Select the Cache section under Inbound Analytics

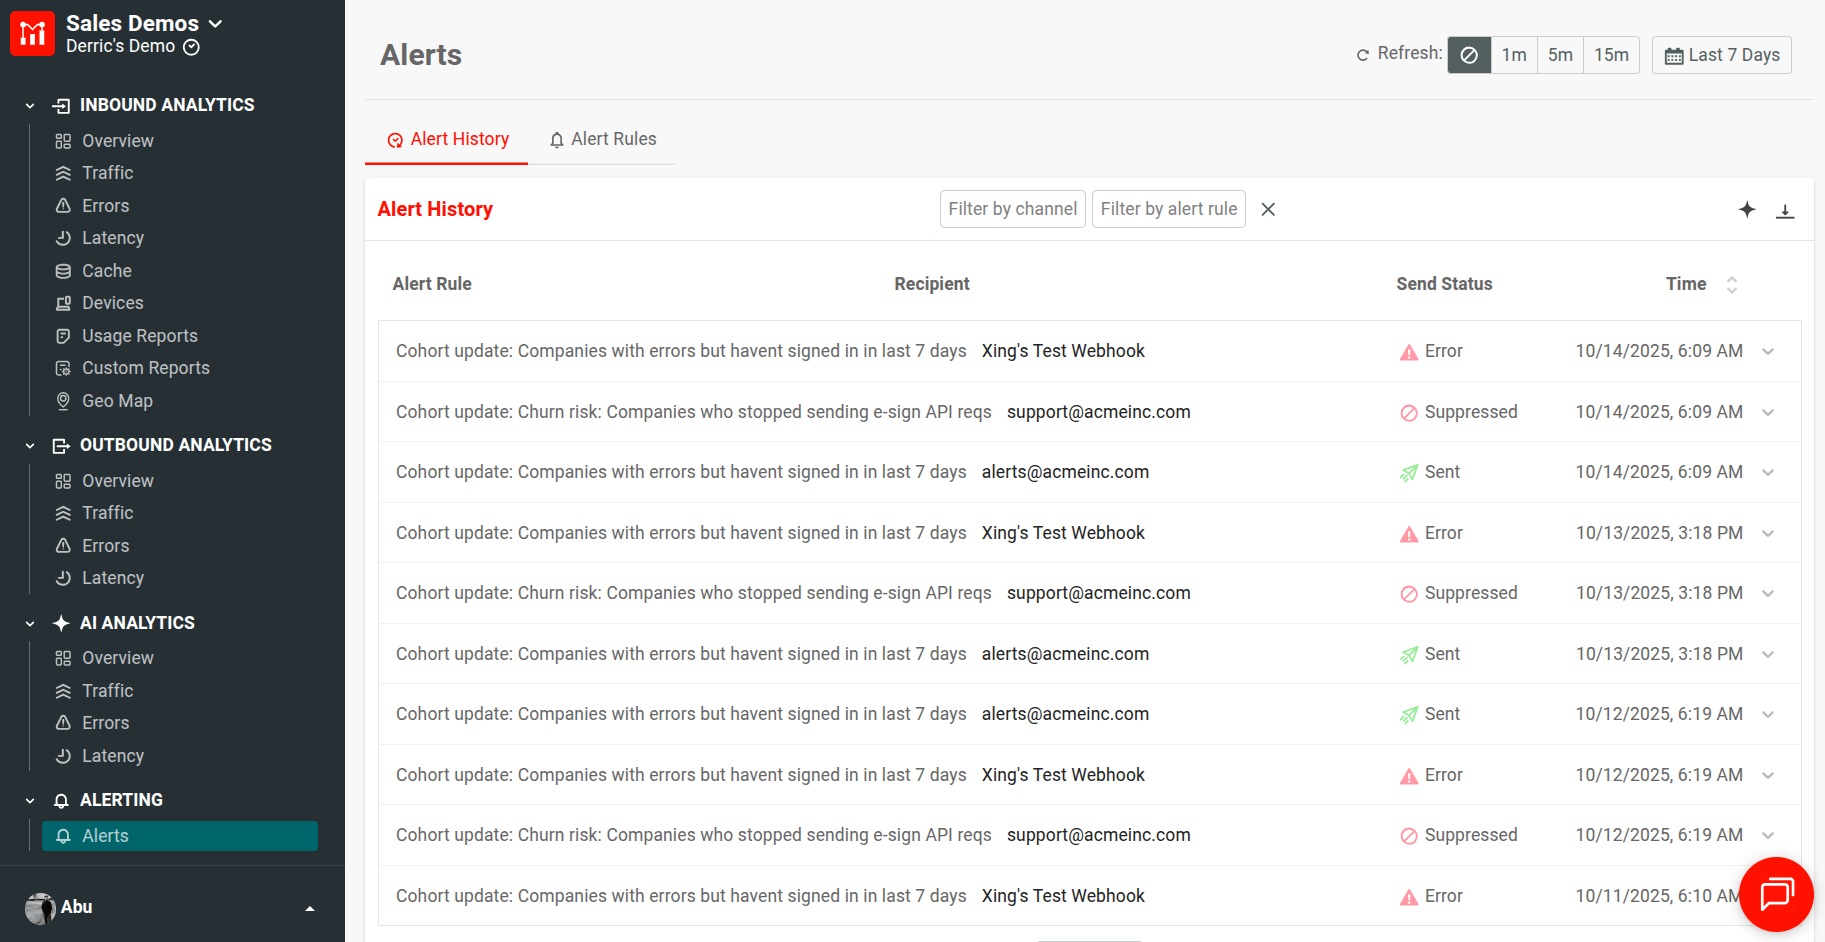click(x=106, y=270)
